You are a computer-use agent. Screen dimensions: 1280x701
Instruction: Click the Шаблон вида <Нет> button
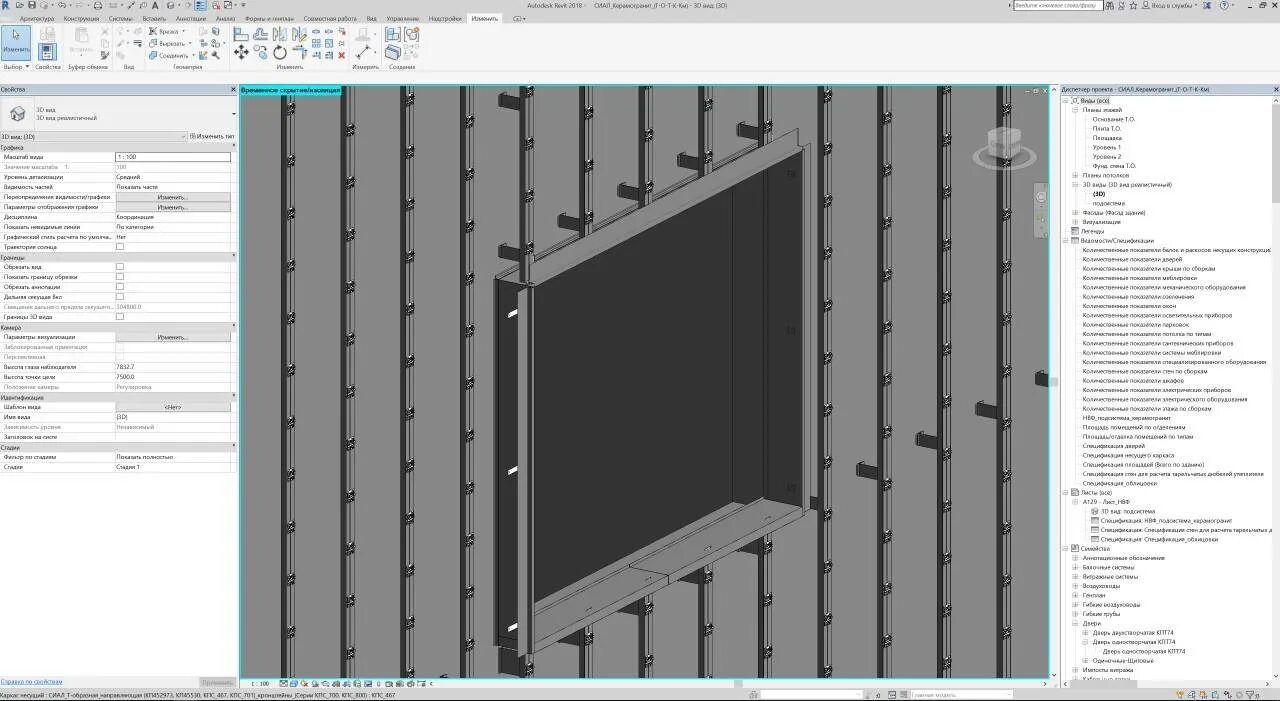point(173,407)
